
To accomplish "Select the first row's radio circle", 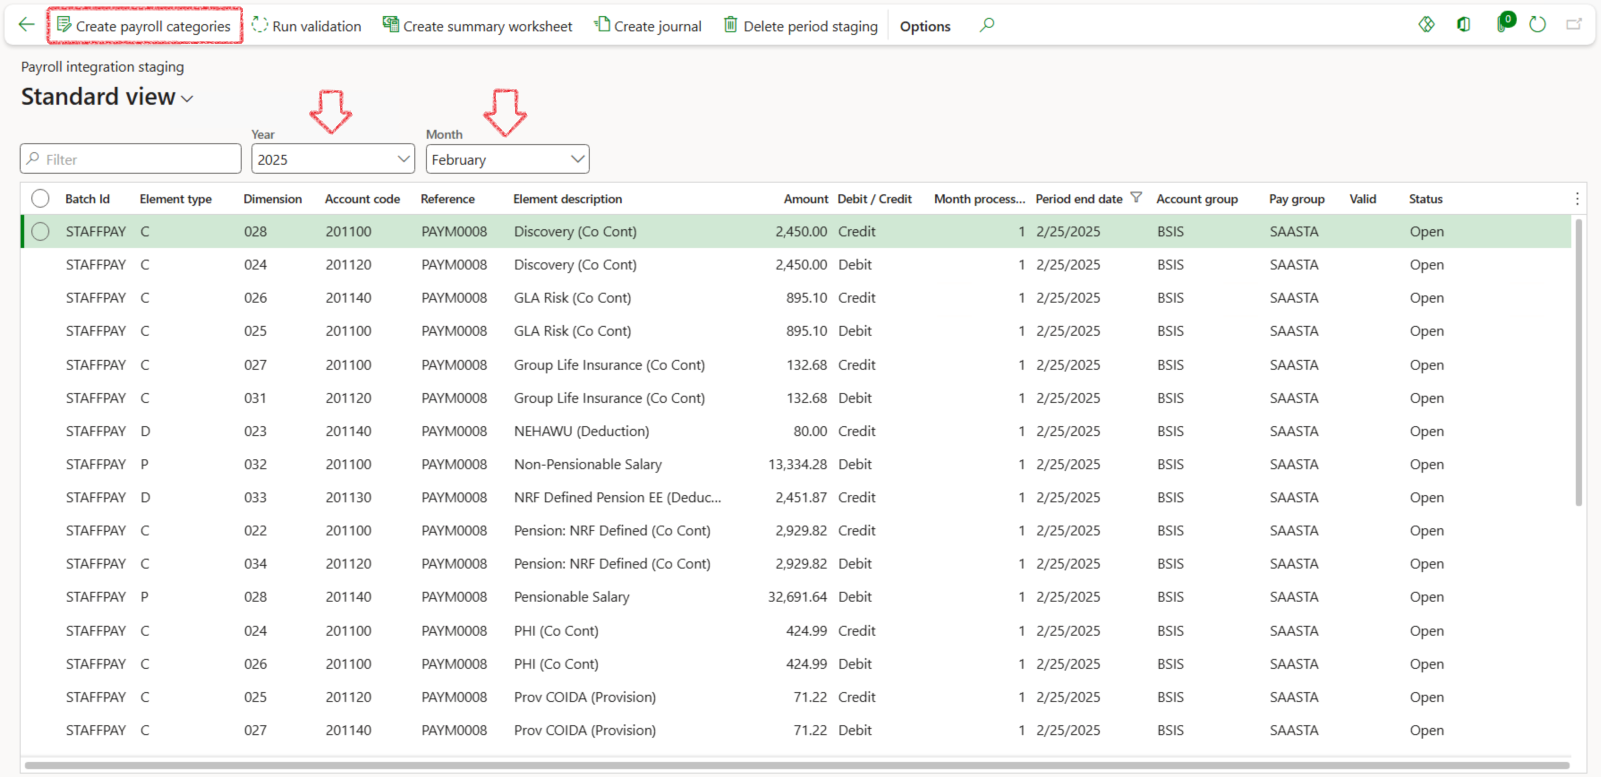I will [x=40, y=231].
